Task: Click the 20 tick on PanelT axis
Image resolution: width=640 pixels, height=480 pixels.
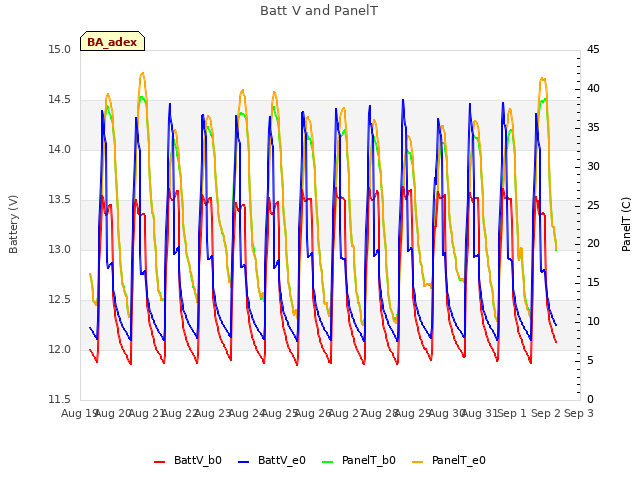Action: 593,244
